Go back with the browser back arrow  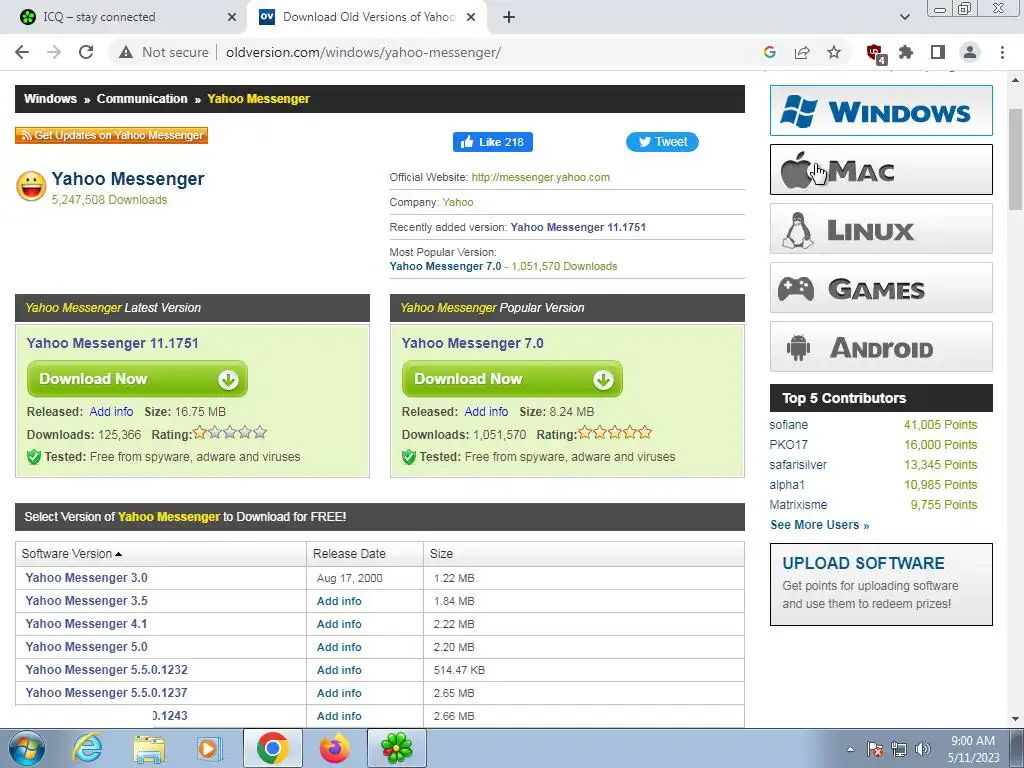[22, 52]
